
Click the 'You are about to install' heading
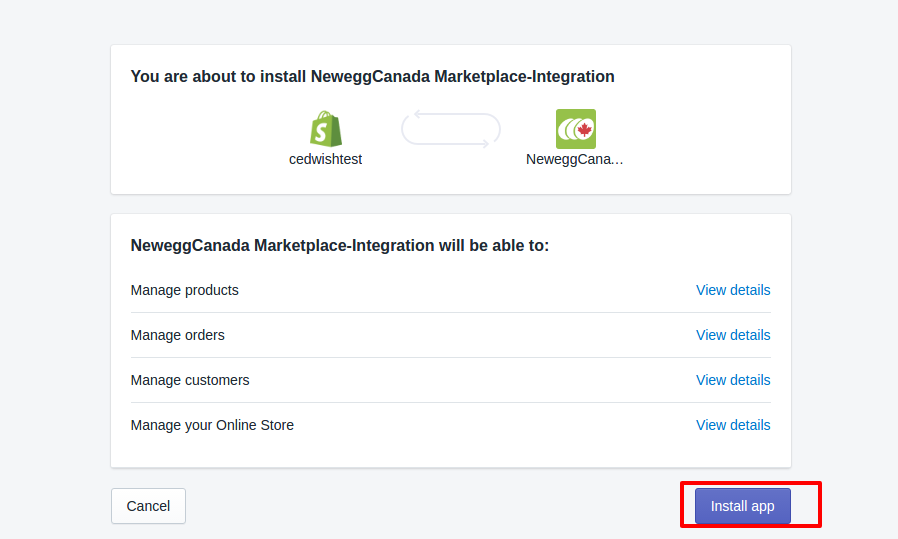pos(372,76)
